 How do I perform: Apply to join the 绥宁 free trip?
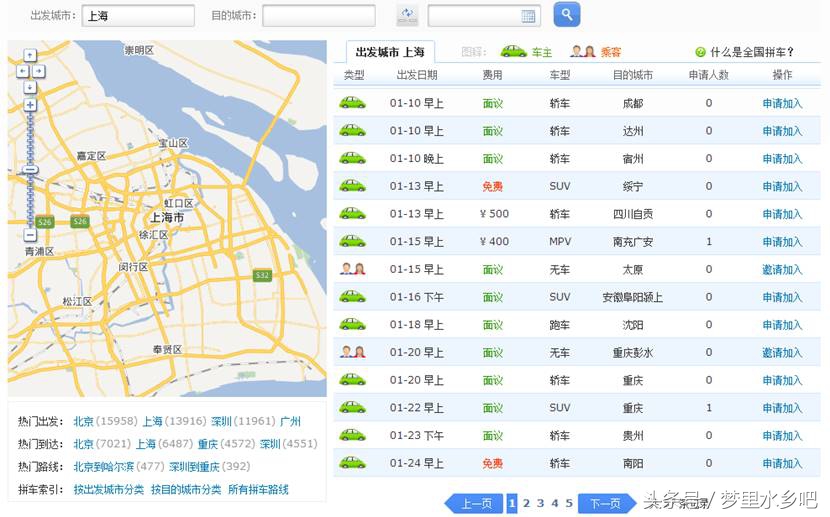(x=782, y=186)
